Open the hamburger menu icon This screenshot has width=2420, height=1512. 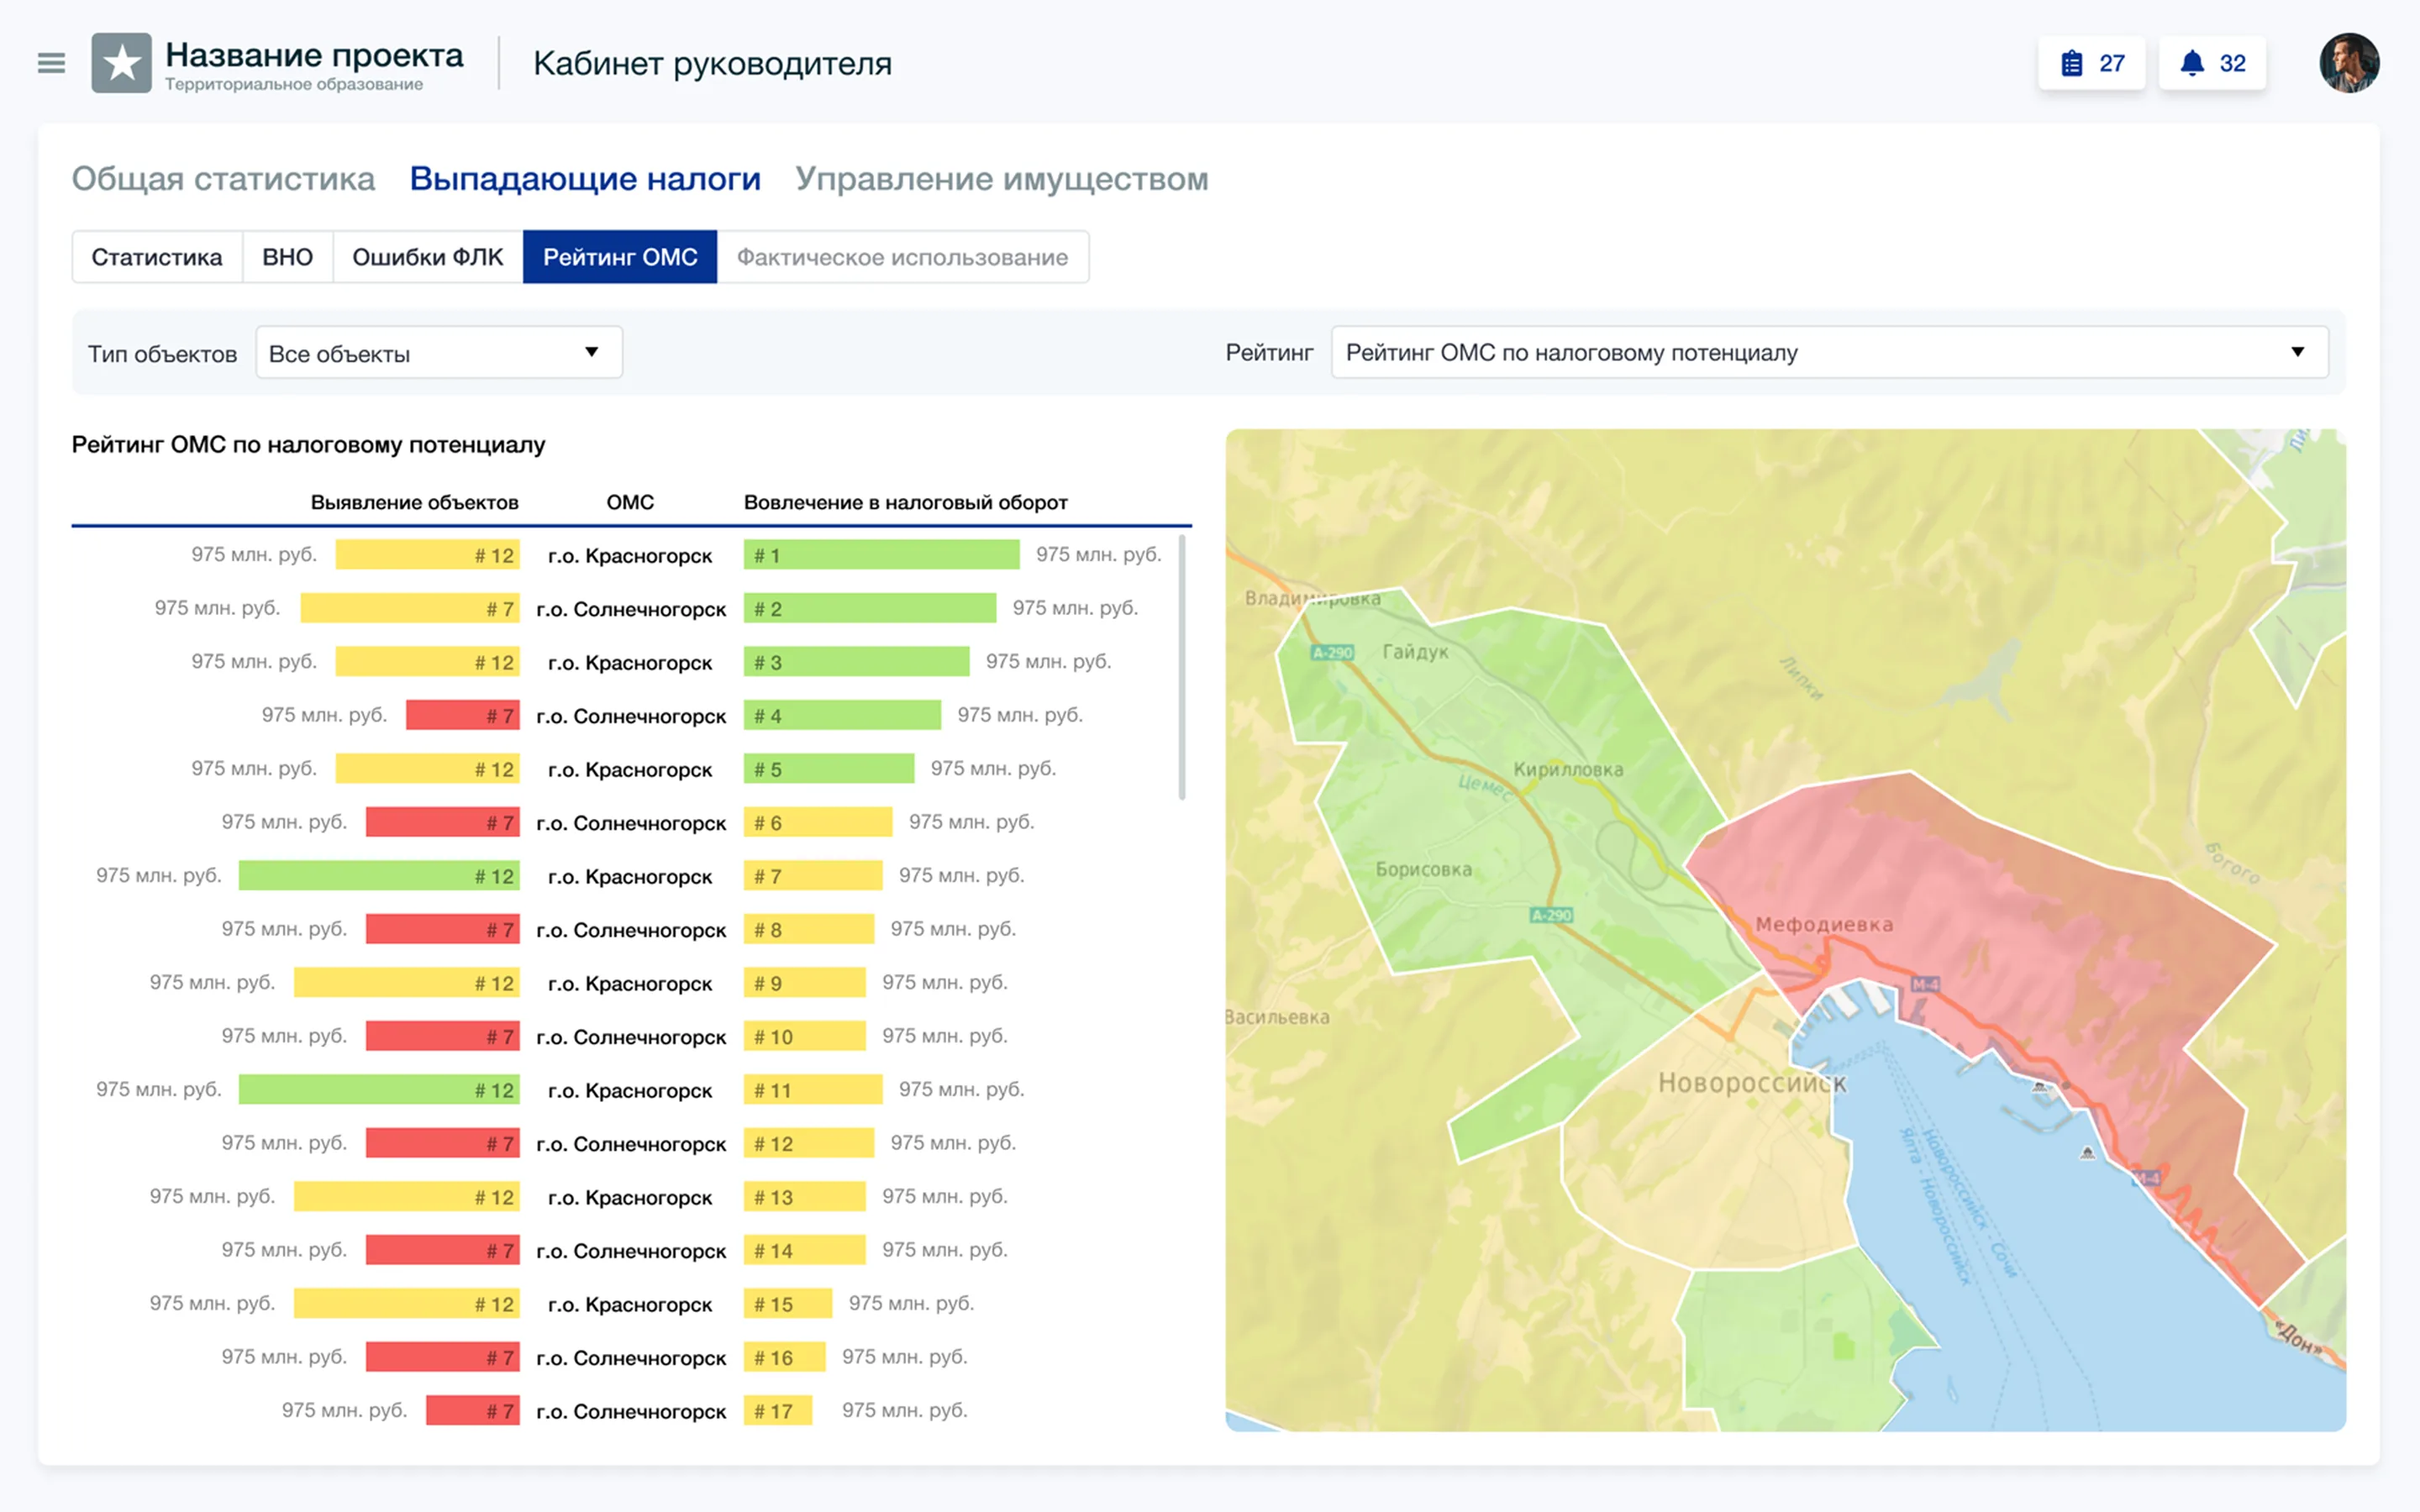[x=51, y=63]
